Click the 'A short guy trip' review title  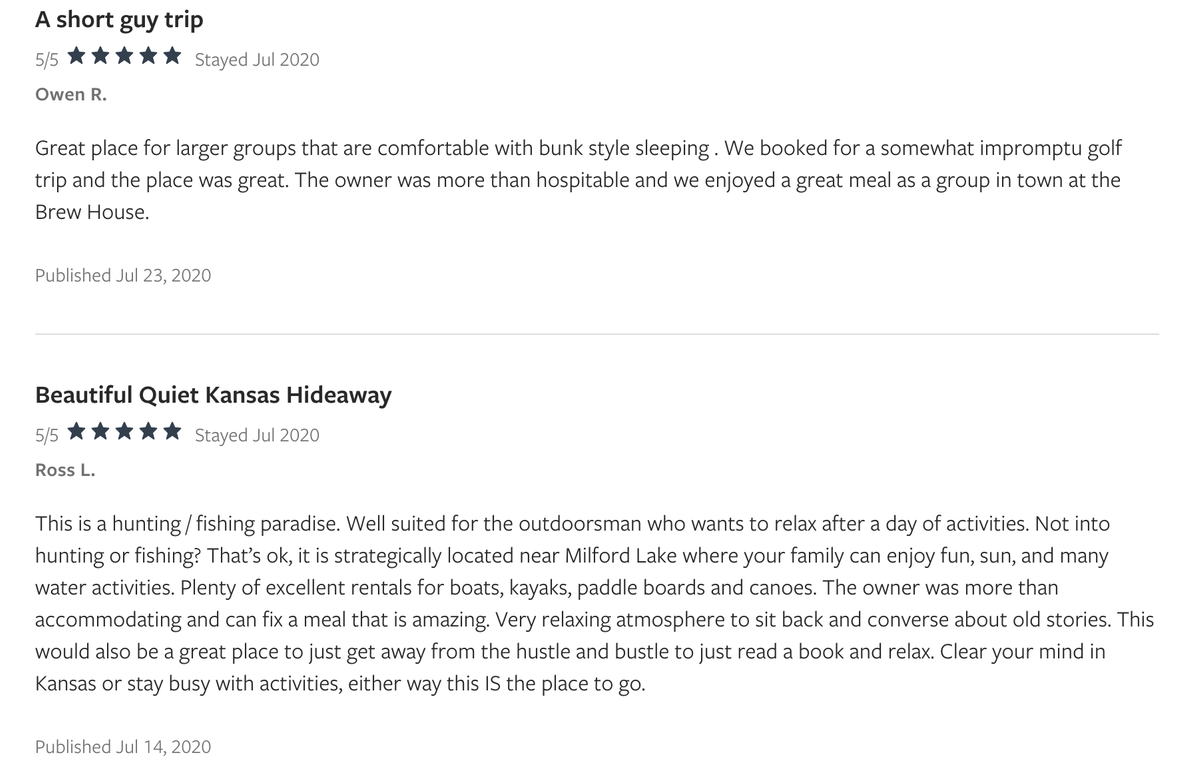119,20
